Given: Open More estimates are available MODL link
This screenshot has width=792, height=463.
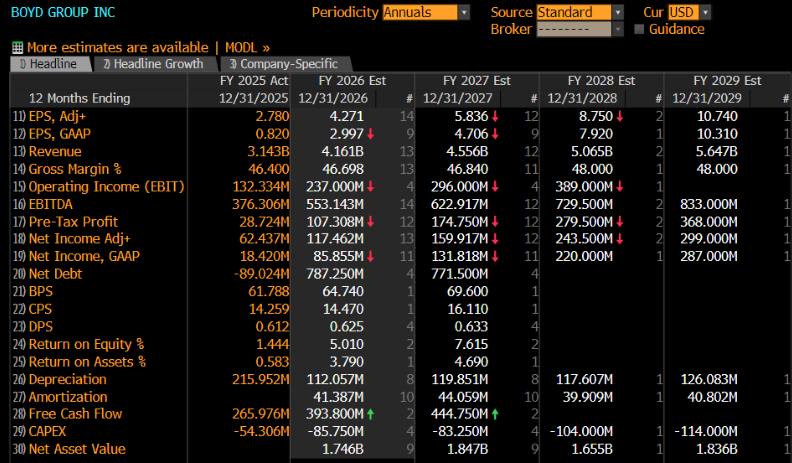Looking at the screenshot, I should coord(148,48).
